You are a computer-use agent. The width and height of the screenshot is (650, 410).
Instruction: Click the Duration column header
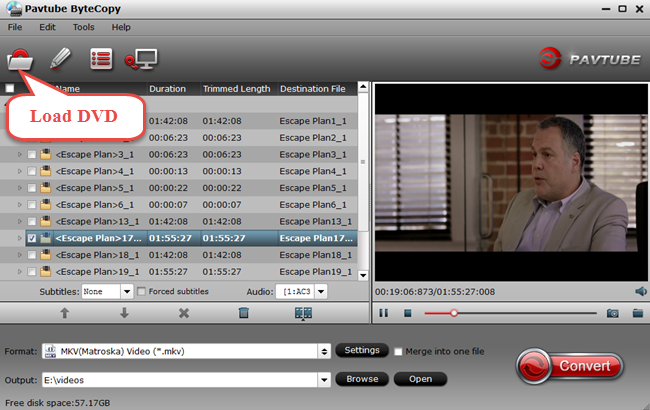167,89
